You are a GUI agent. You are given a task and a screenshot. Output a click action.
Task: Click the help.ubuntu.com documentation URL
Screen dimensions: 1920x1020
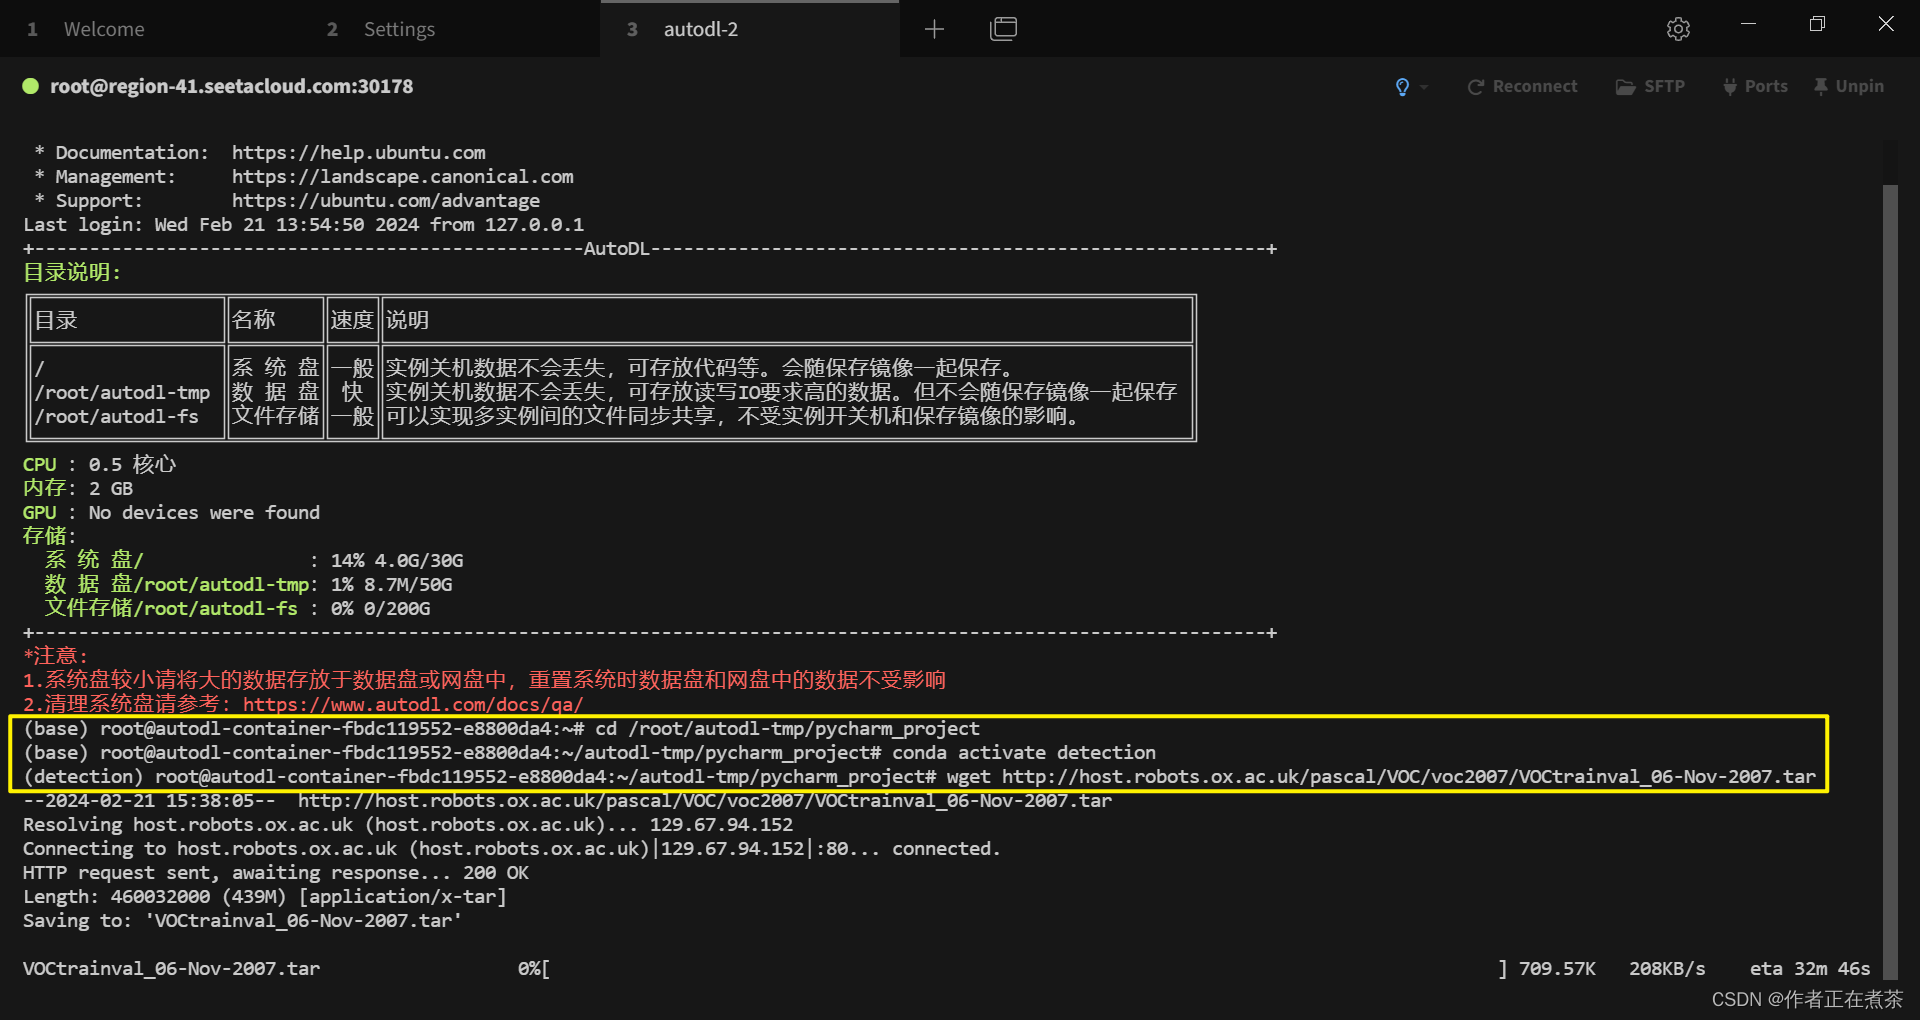pos(359,152)
